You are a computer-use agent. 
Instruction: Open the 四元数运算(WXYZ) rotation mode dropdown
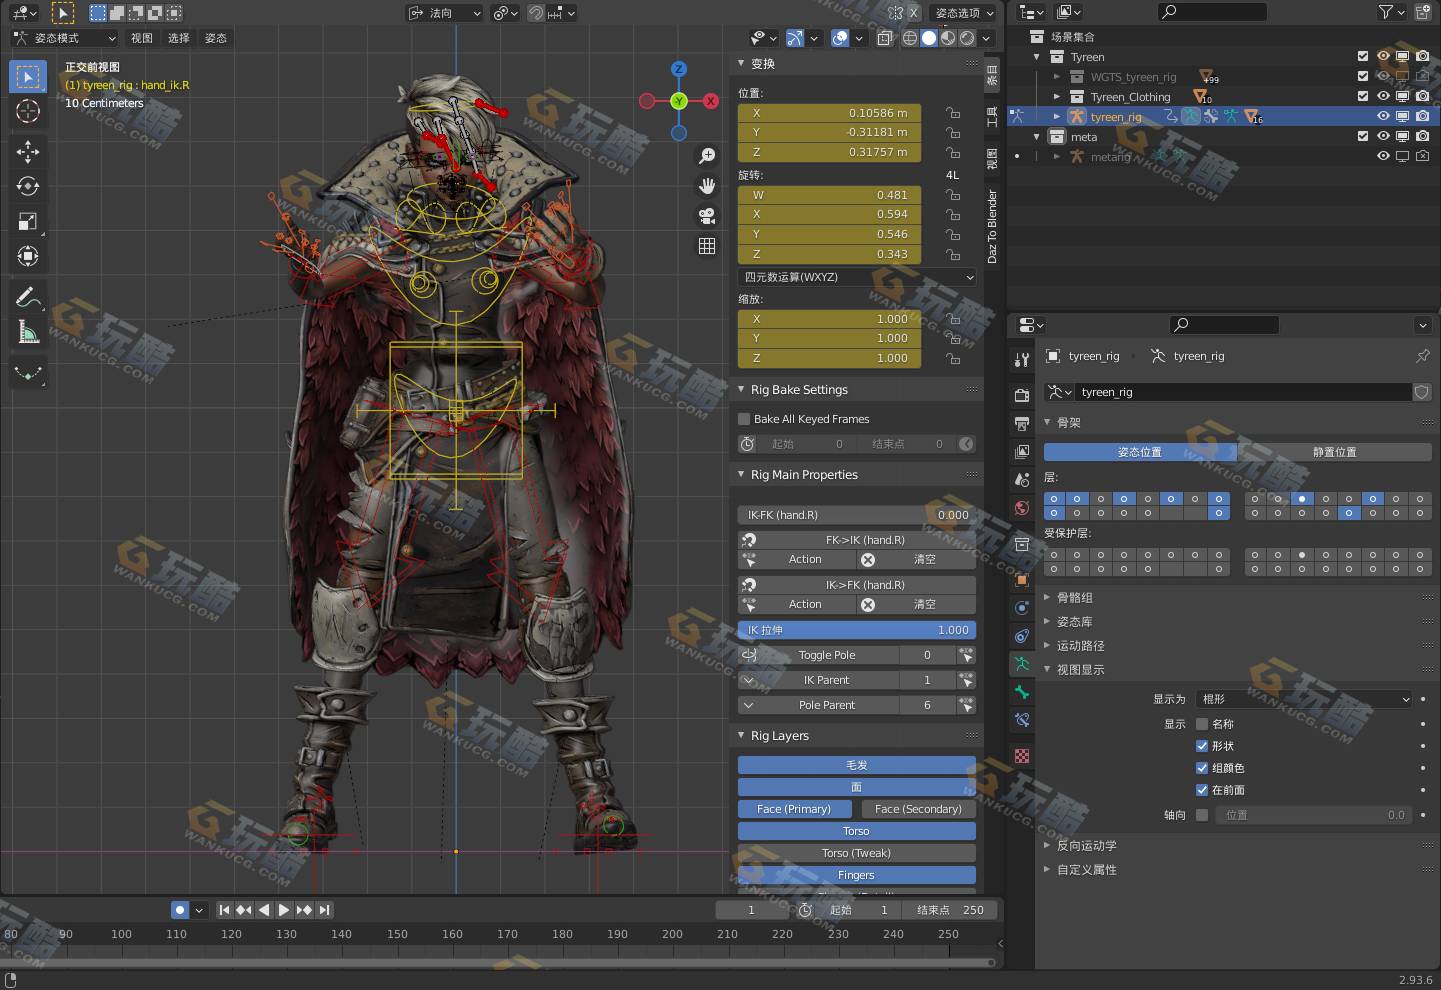click(857, 277)
